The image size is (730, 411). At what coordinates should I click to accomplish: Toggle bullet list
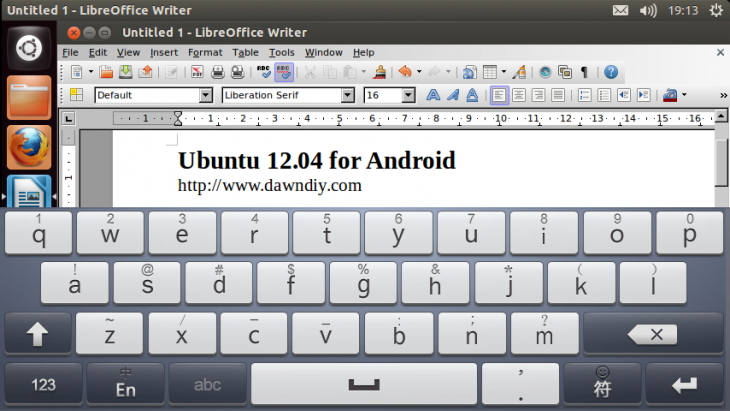pyautogui.click(x=604, y=95)
